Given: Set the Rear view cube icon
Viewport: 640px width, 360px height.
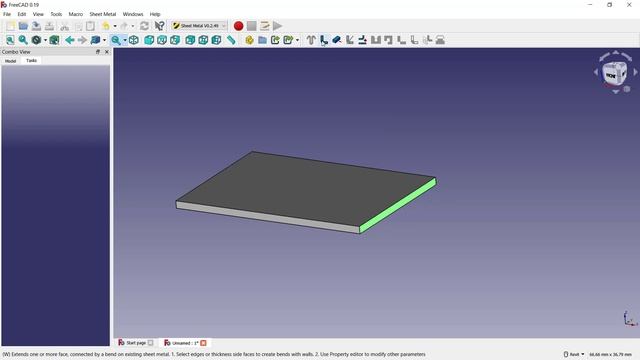Looking at the screenshot, I should coord(190,40).
